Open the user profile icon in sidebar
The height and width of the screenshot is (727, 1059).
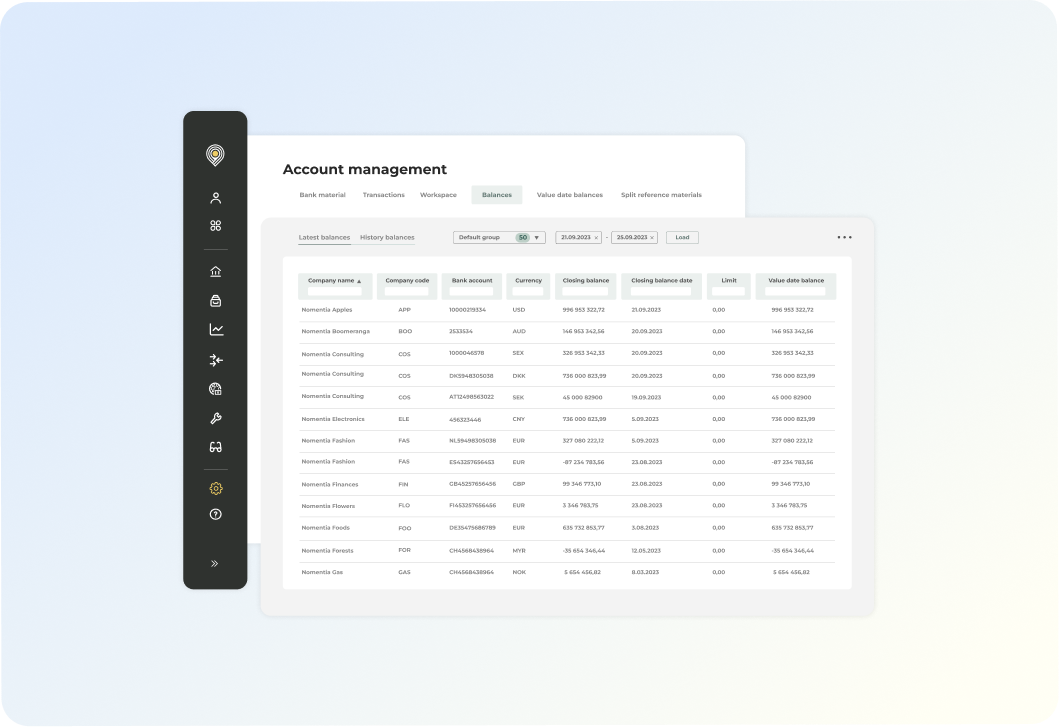point(215,198)
